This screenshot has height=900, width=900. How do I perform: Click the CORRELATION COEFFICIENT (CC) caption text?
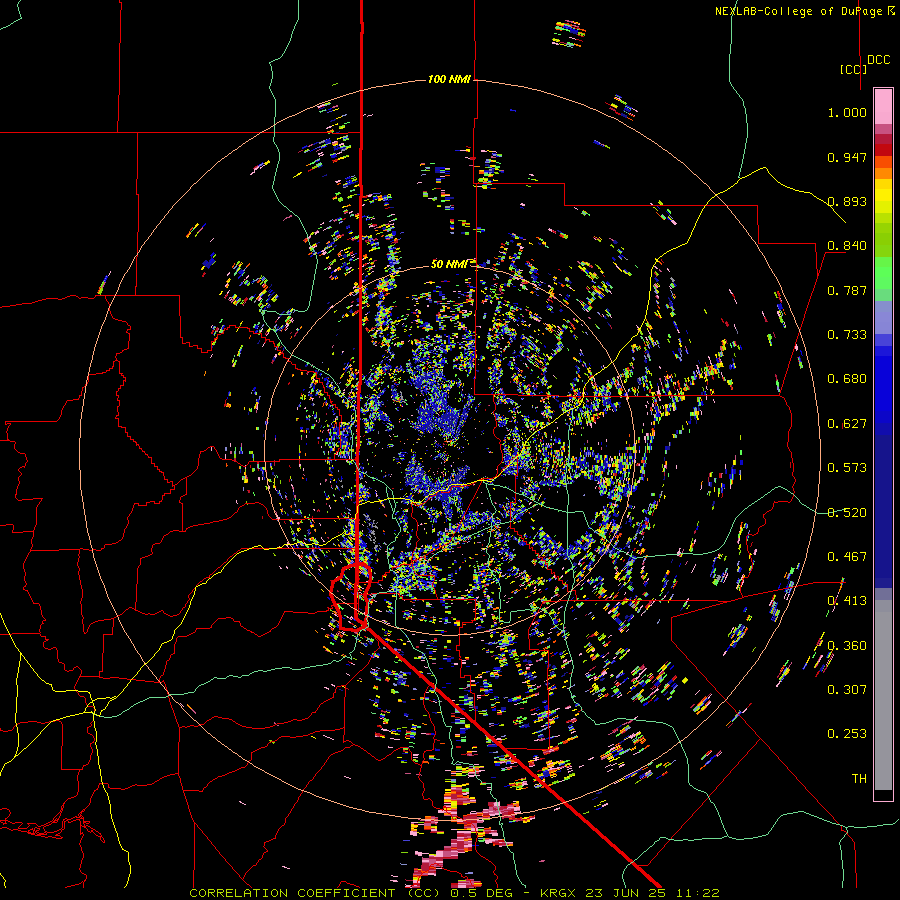315,893
